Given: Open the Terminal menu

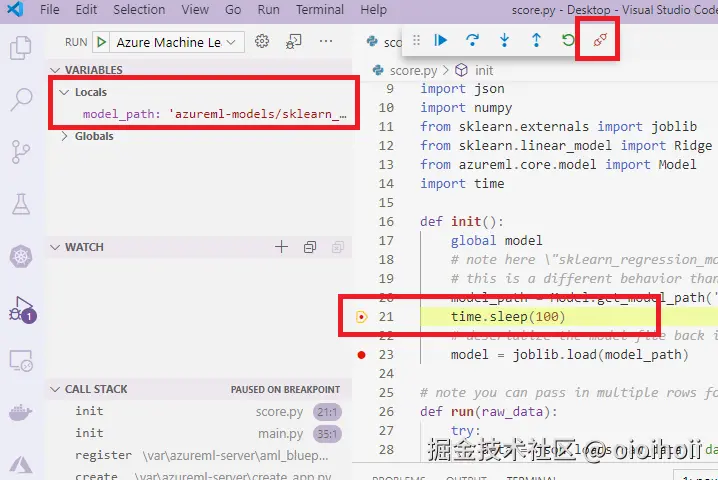Looking at the screenshot, I should pyautogui.click(x=320, y=10).
